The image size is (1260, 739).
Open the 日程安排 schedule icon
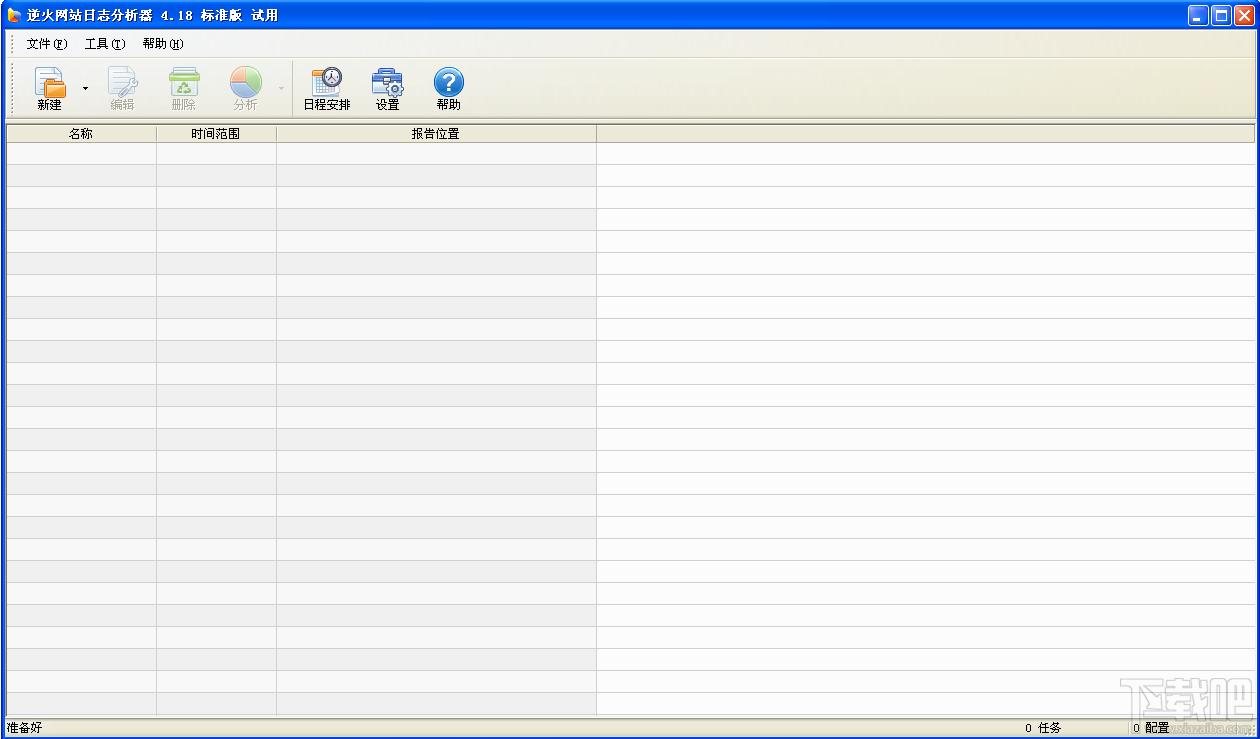327,88
